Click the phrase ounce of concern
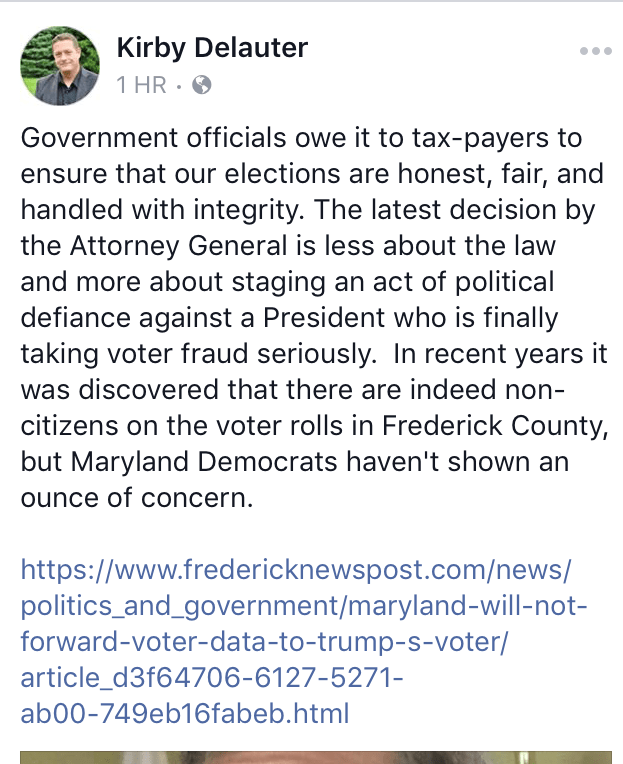Viewport: 623px width, 764px height. (x=137, y=499)
